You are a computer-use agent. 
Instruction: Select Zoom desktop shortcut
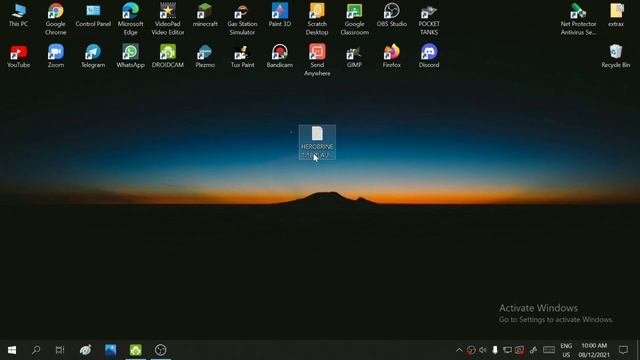pyautogui.click(x=56, y=56)
